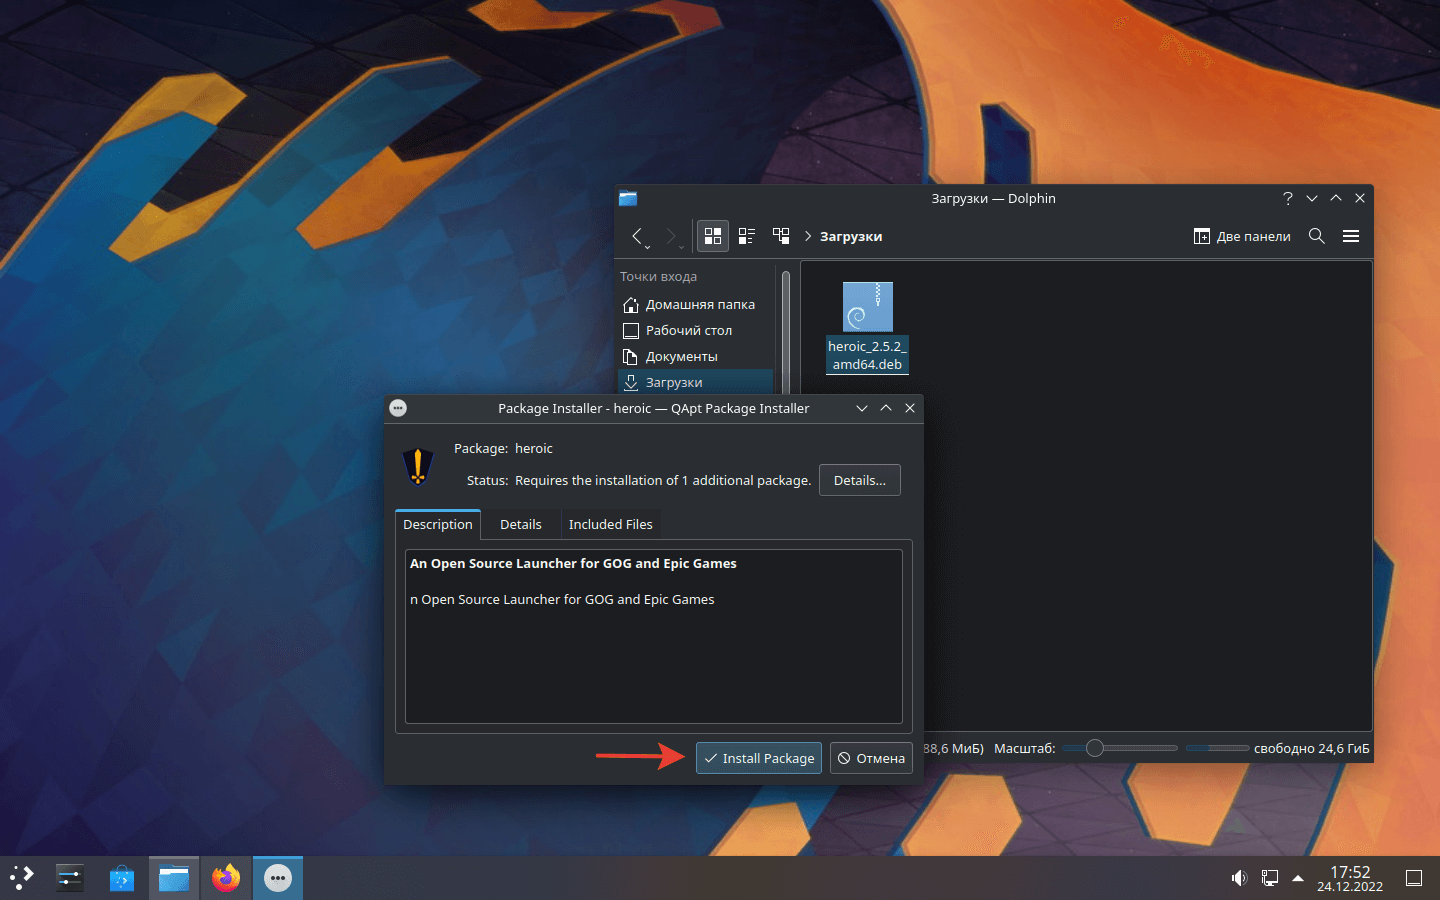
Task: Open the network tray icon
Action: pos(1269,878)
